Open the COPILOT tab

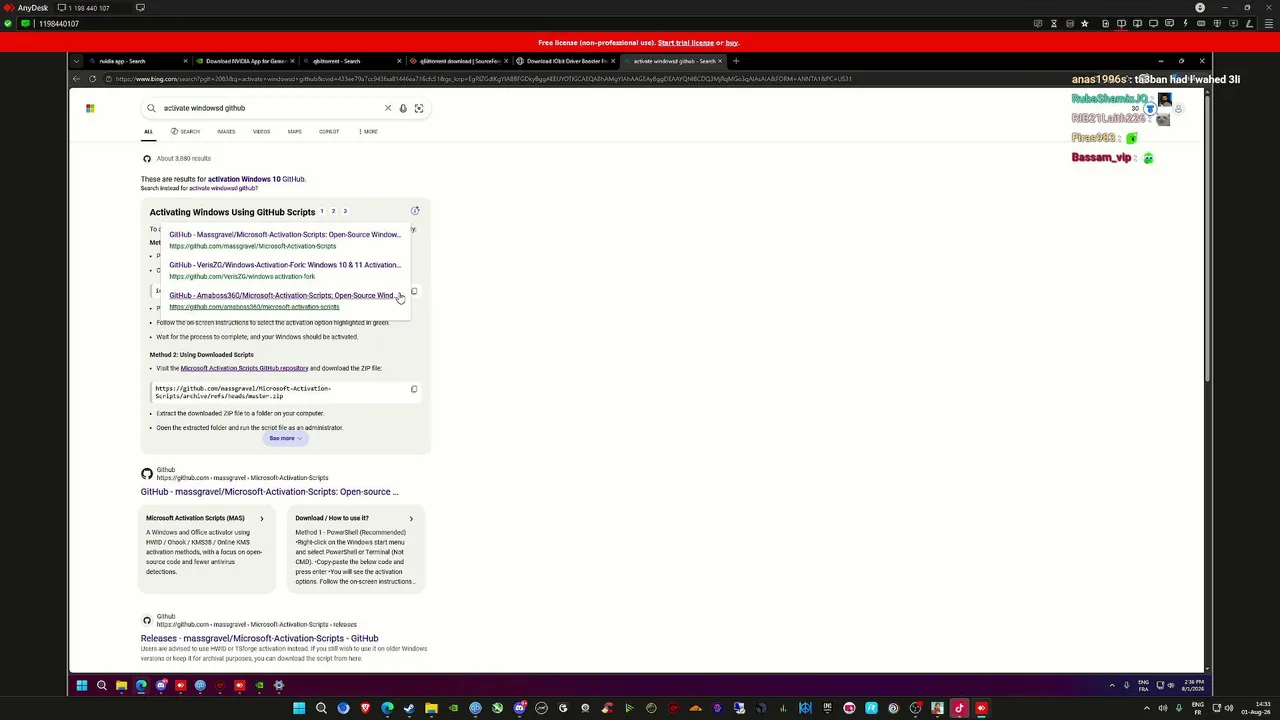pos(329,132)
